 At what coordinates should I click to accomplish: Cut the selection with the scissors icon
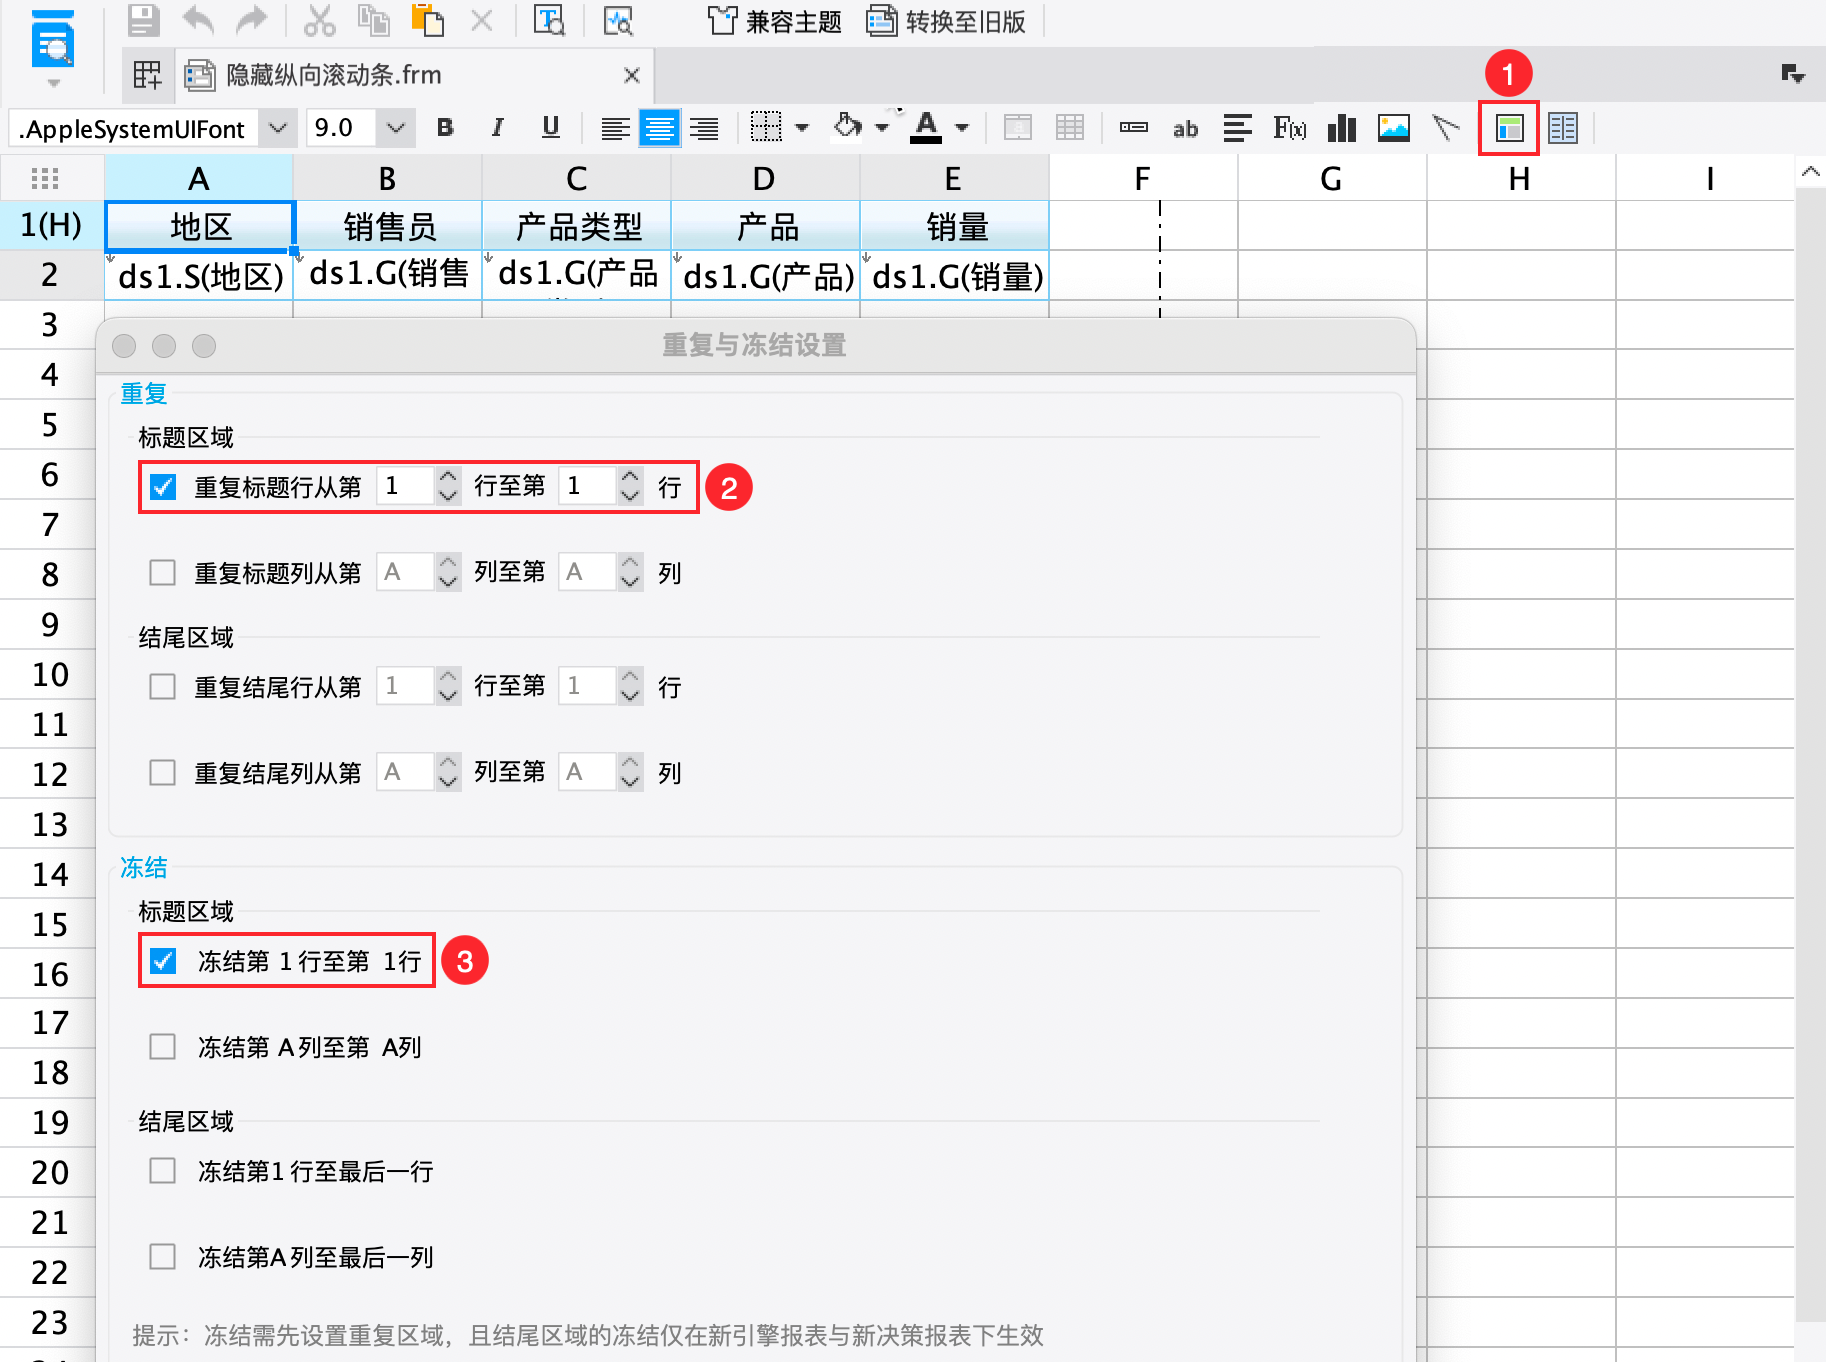coord(319,20)
